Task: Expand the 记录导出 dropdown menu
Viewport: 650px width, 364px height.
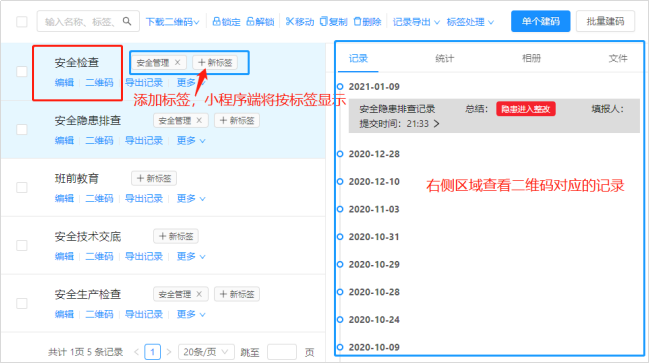Action: [x=416, y=22]
